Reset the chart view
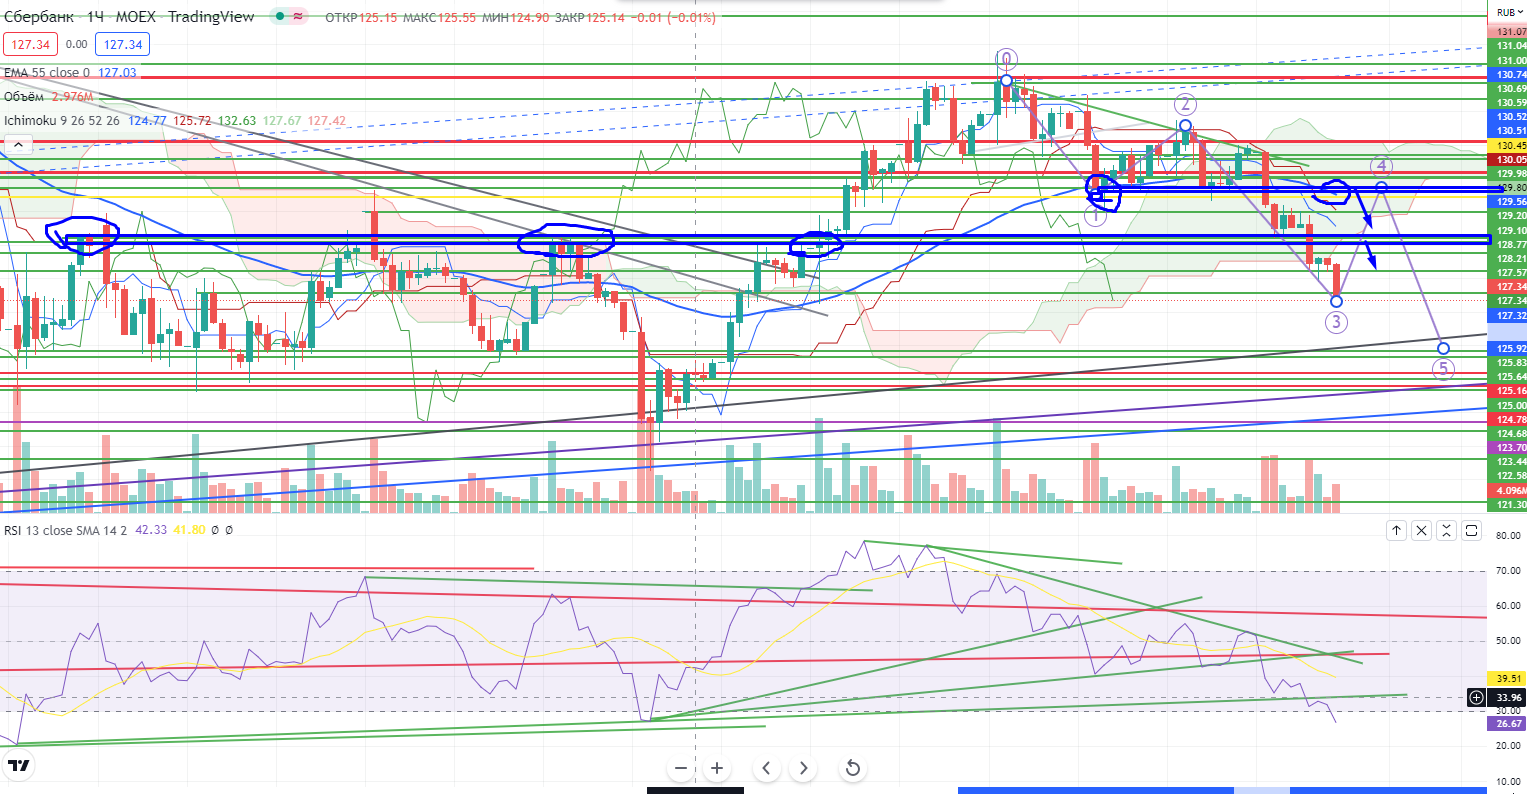The image size is (1527, 794). click(852, 768)
